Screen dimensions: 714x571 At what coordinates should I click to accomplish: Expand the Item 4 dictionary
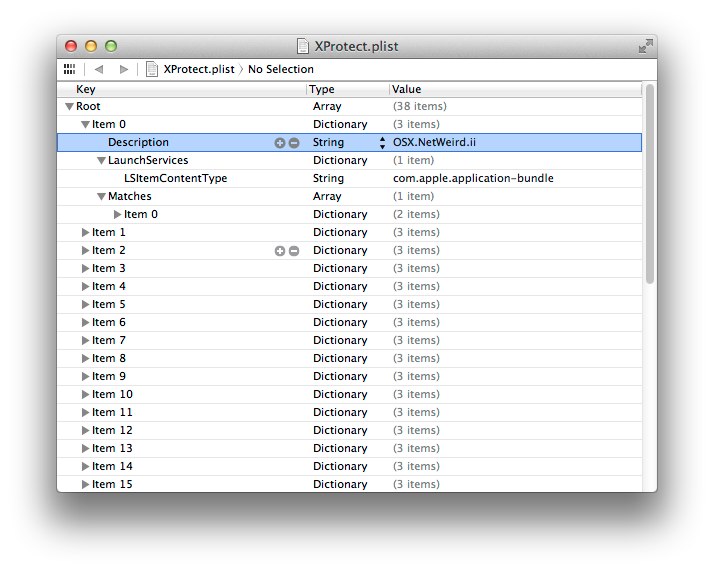point(85,286)
